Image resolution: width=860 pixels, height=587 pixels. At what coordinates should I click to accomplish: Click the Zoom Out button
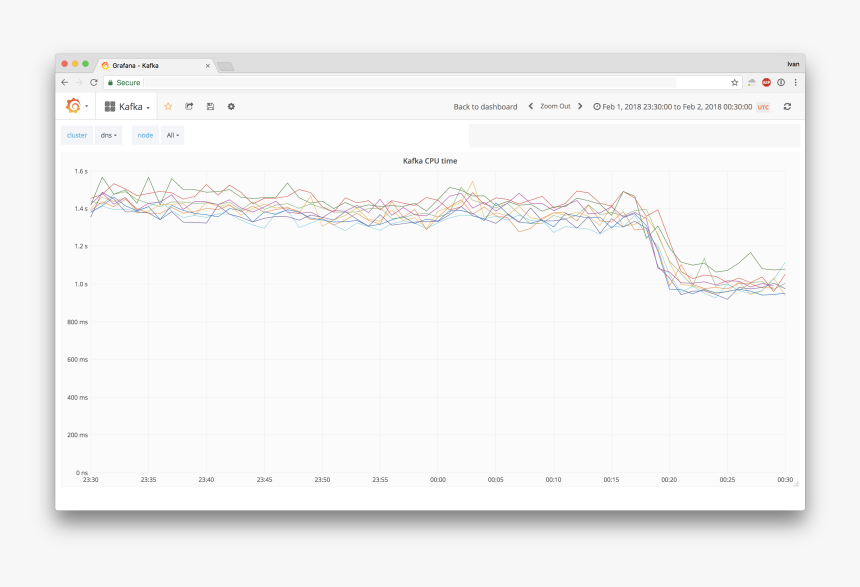coord(555,106)
